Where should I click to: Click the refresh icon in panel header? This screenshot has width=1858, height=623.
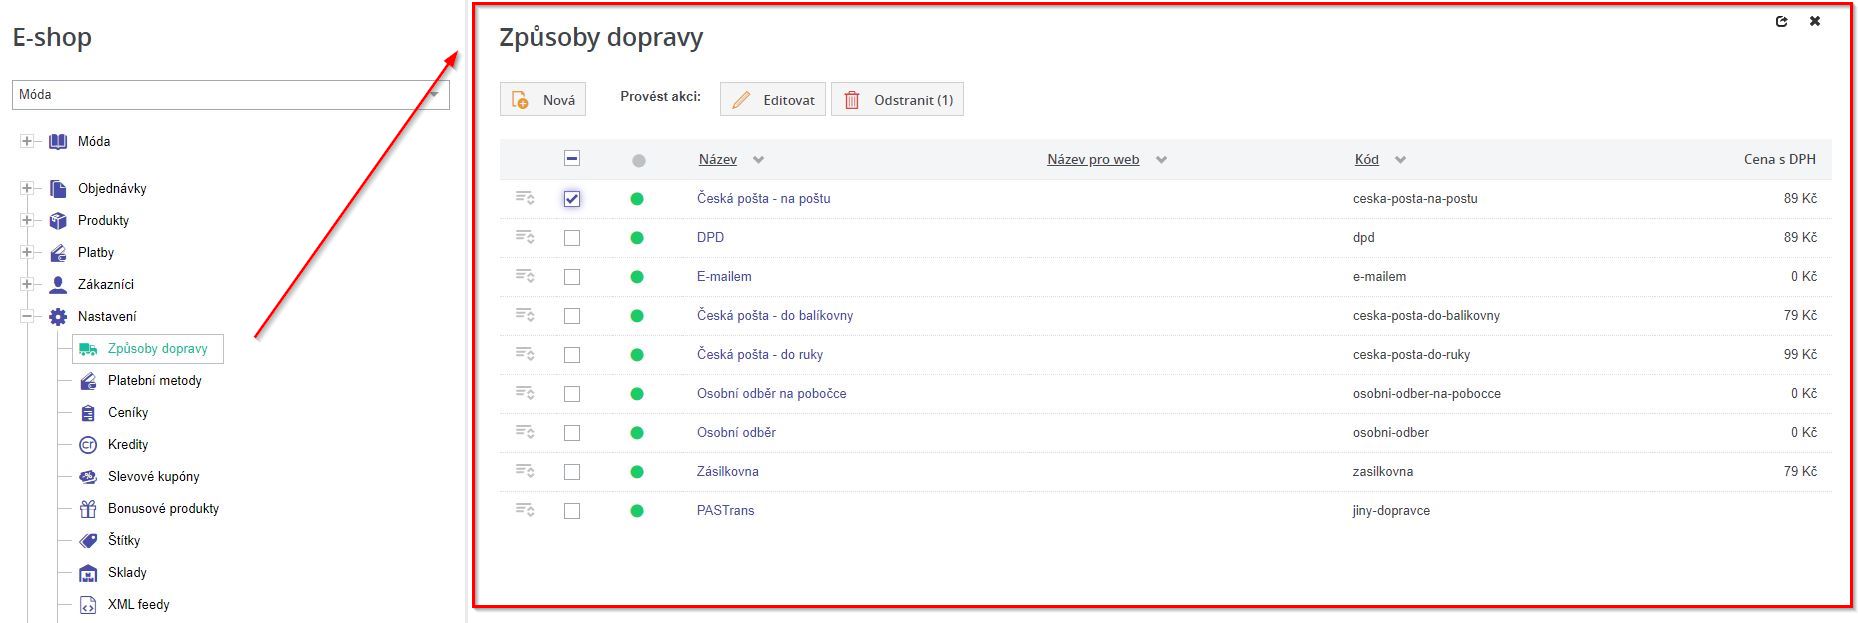point(1781,21)
